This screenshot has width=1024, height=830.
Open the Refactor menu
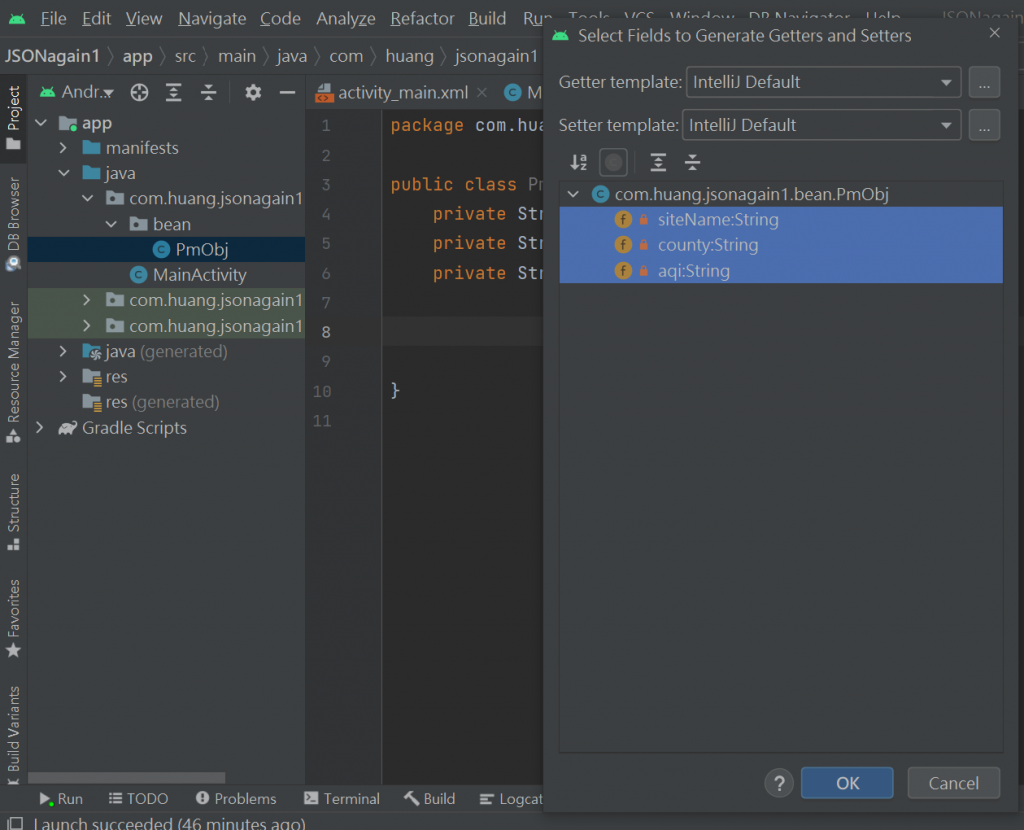point(422,18)
